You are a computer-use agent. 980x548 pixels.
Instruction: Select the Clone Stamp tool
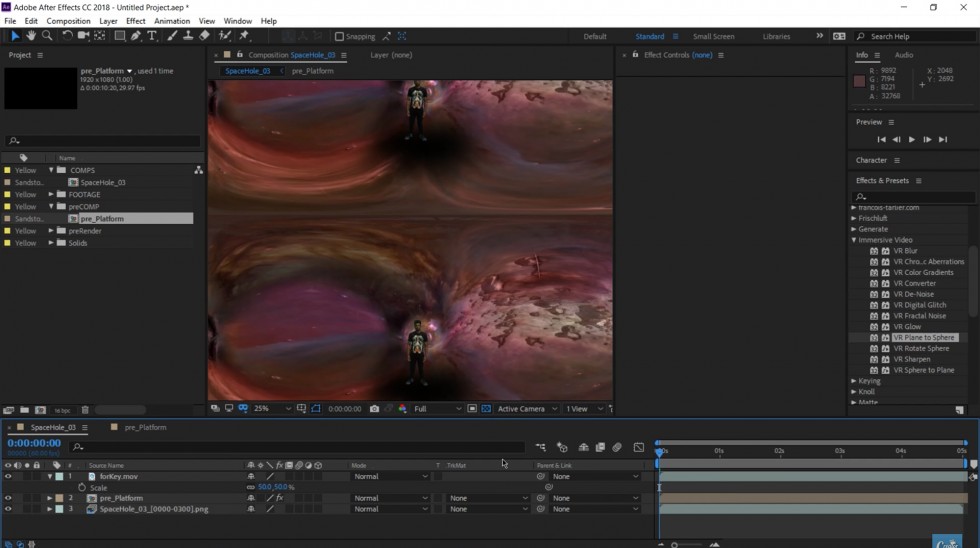(189, 36)
